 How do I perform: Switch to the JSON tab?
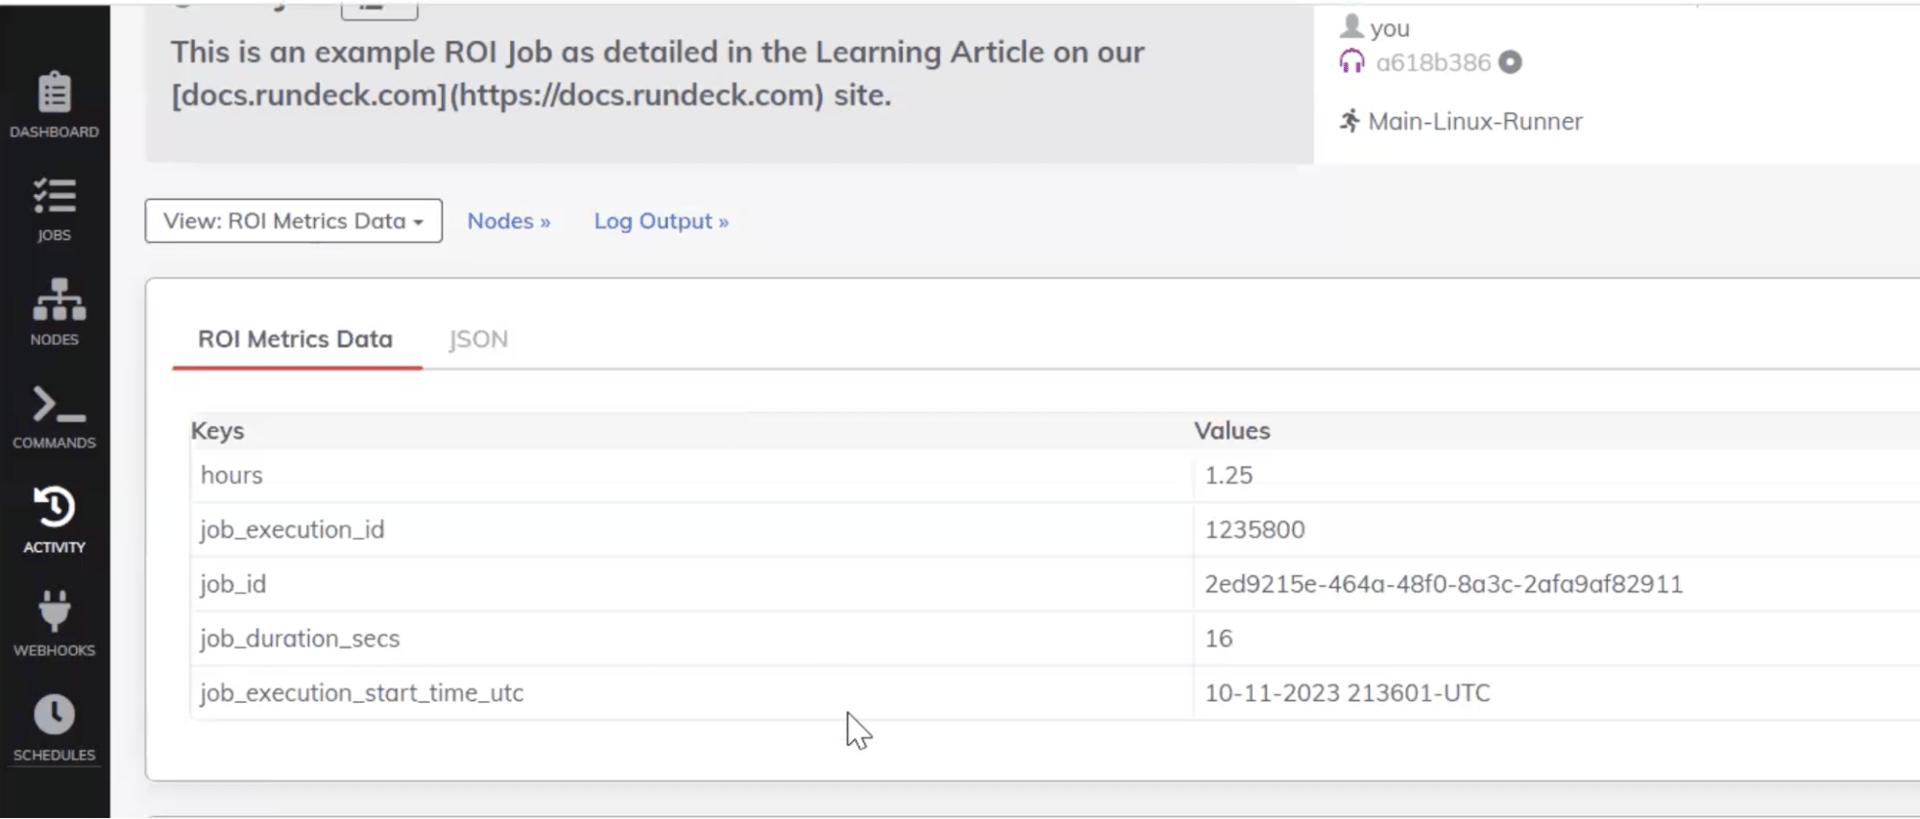click(478, 339)
